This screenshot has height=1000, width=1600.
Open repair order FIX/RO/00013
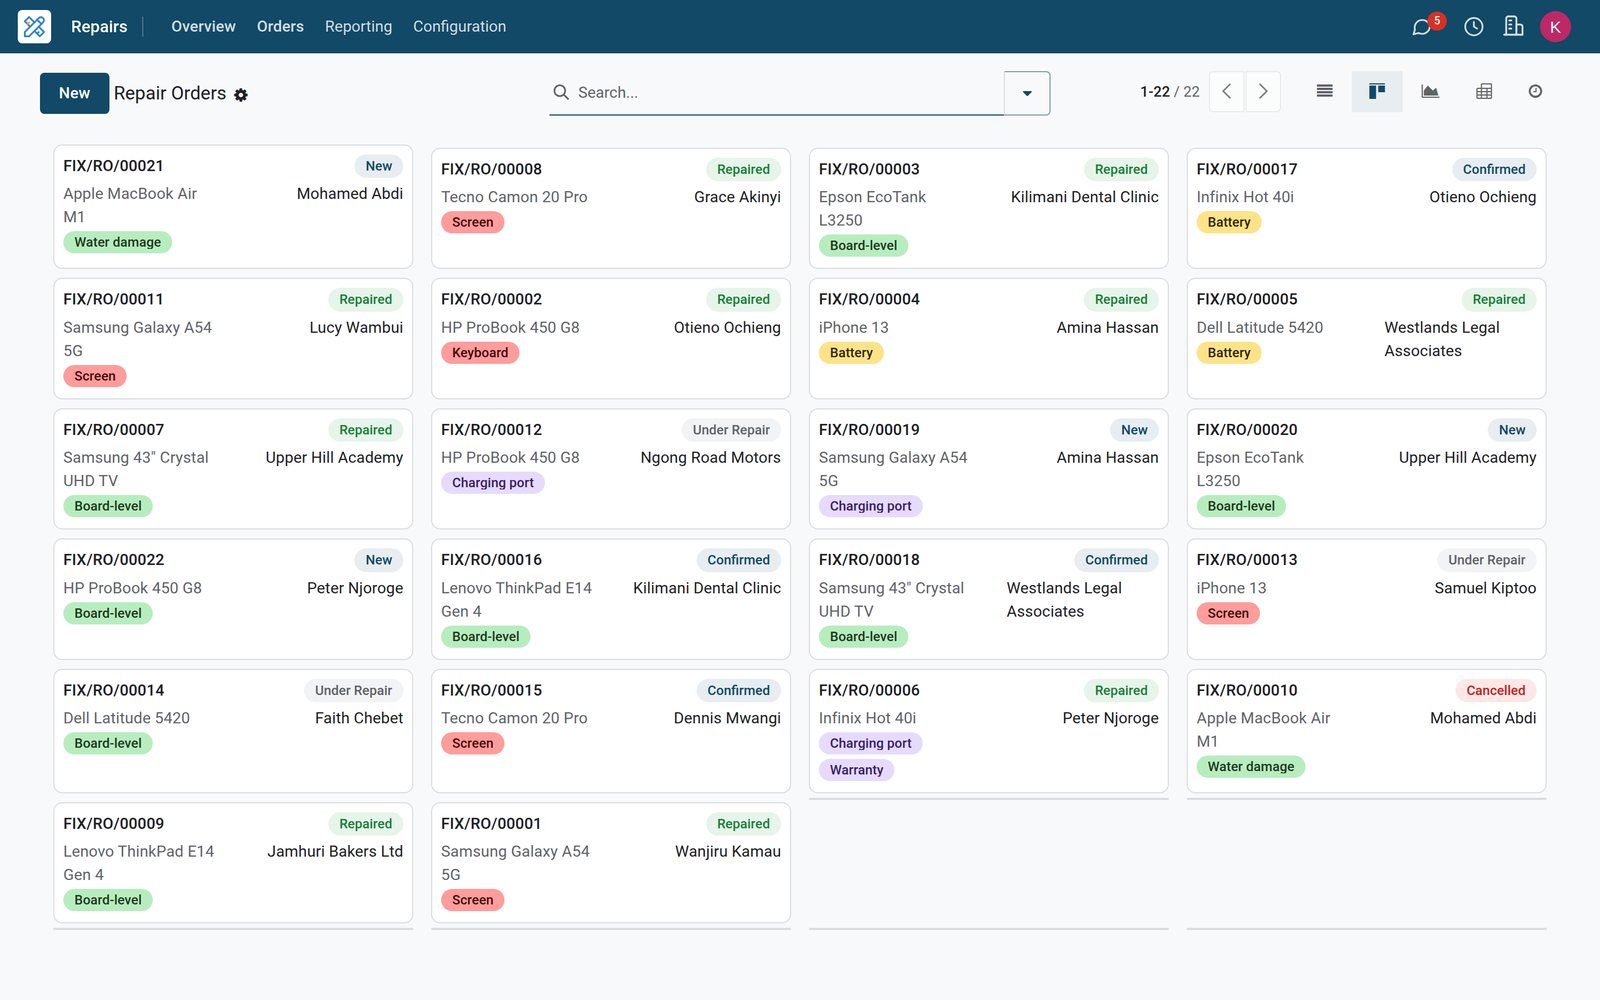(1367, 599)
